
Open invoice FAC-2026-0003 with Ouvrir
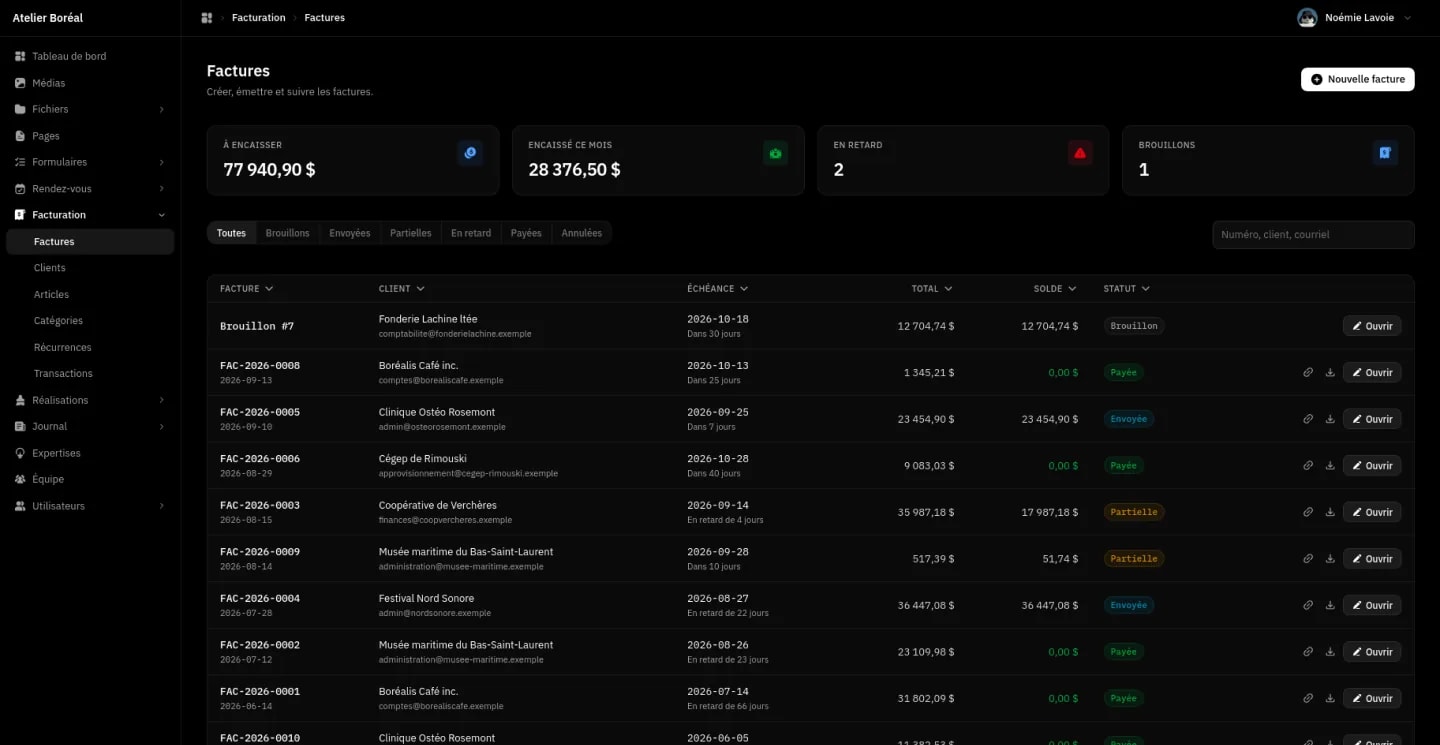coord(1372,512)
